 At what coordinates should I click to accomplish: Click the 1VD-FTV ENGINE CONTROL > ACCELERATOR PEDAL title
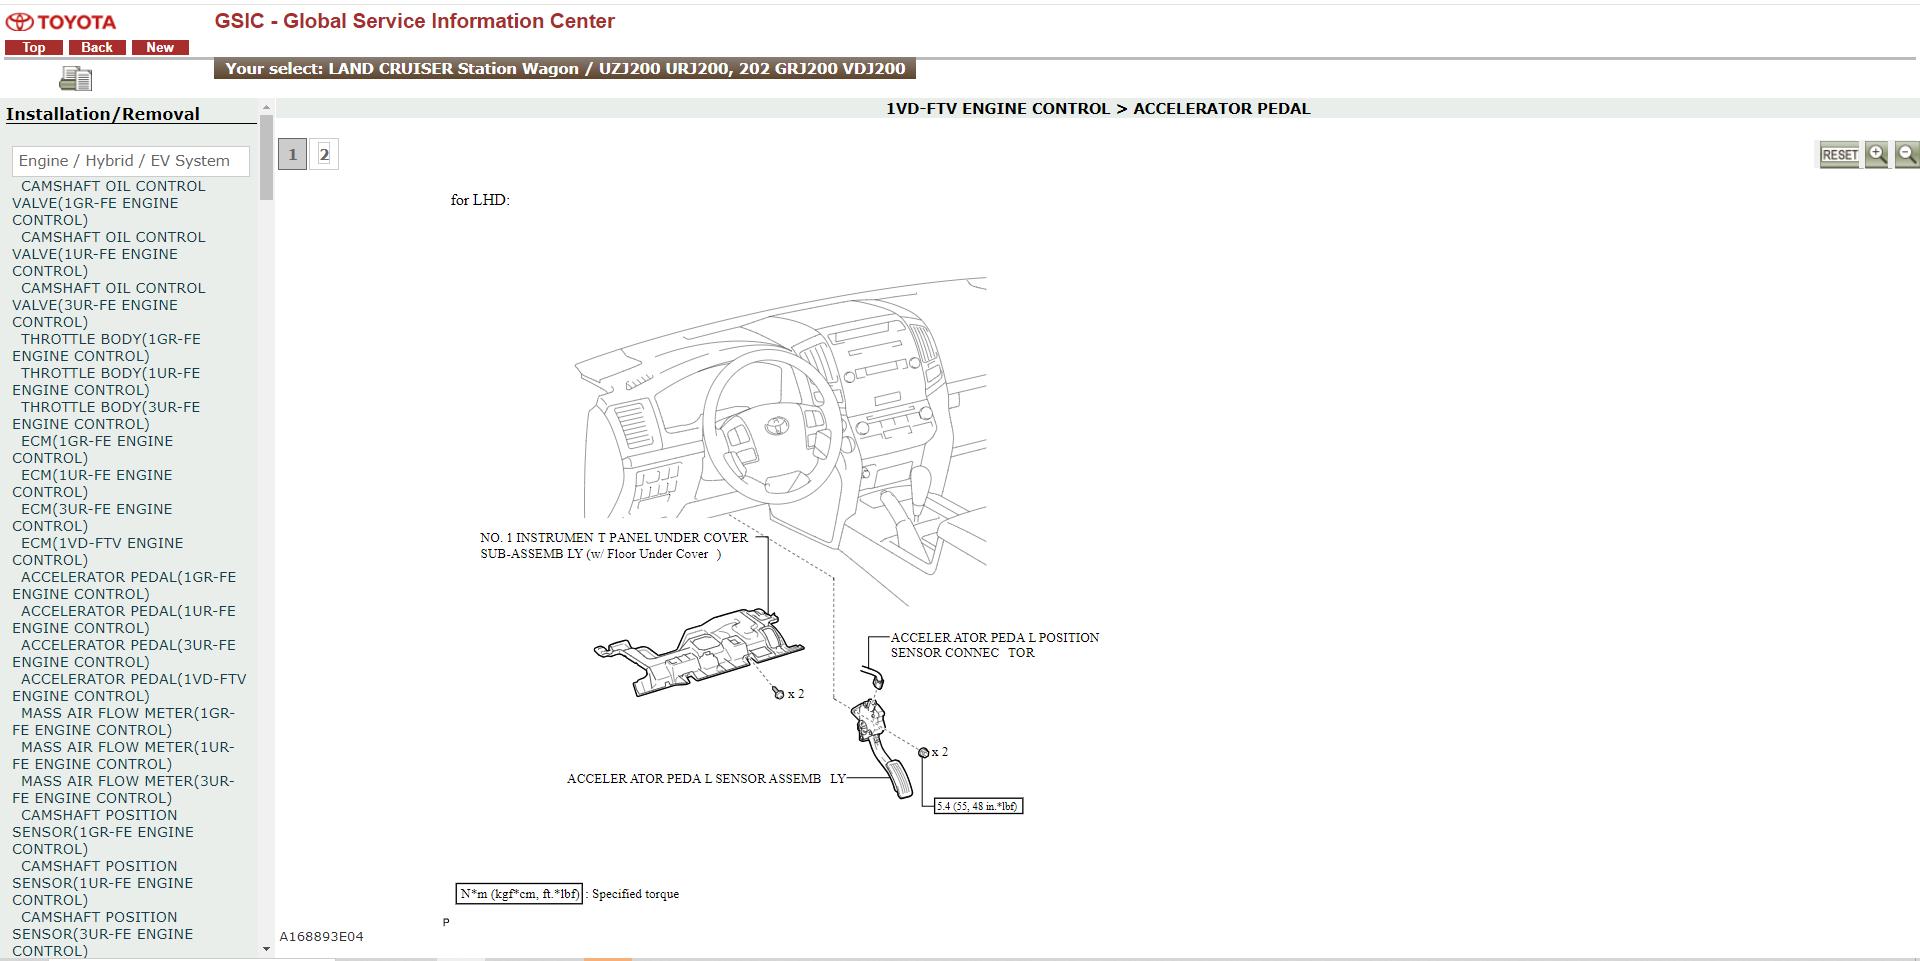(x=1097, y=108)
